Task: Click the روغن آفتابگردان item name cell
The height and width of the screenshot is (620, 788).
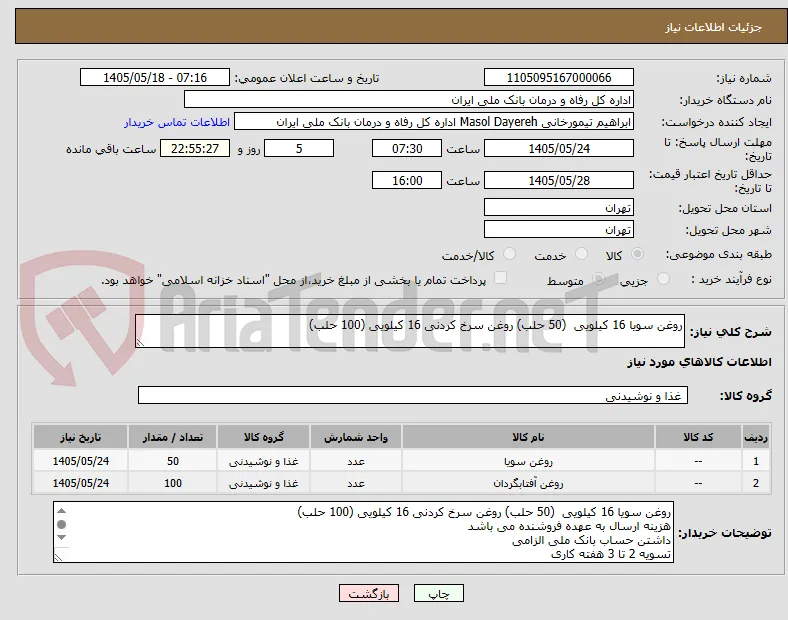Action: pyautogui.click(x=528, y=483)
